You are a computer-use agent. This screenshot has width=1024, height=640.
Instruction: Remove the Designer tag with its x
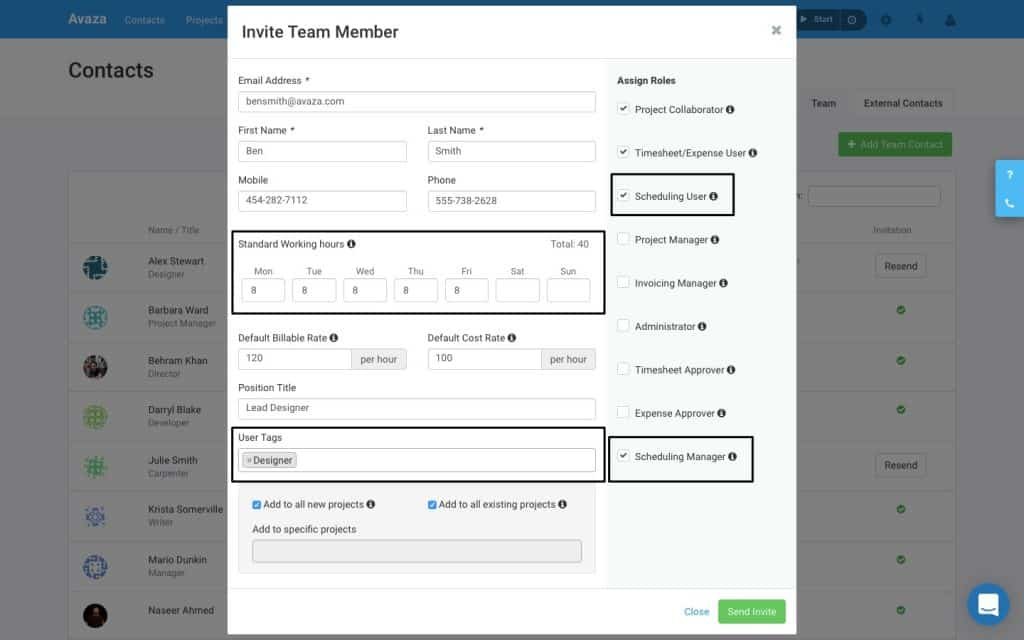coord(249,460)
